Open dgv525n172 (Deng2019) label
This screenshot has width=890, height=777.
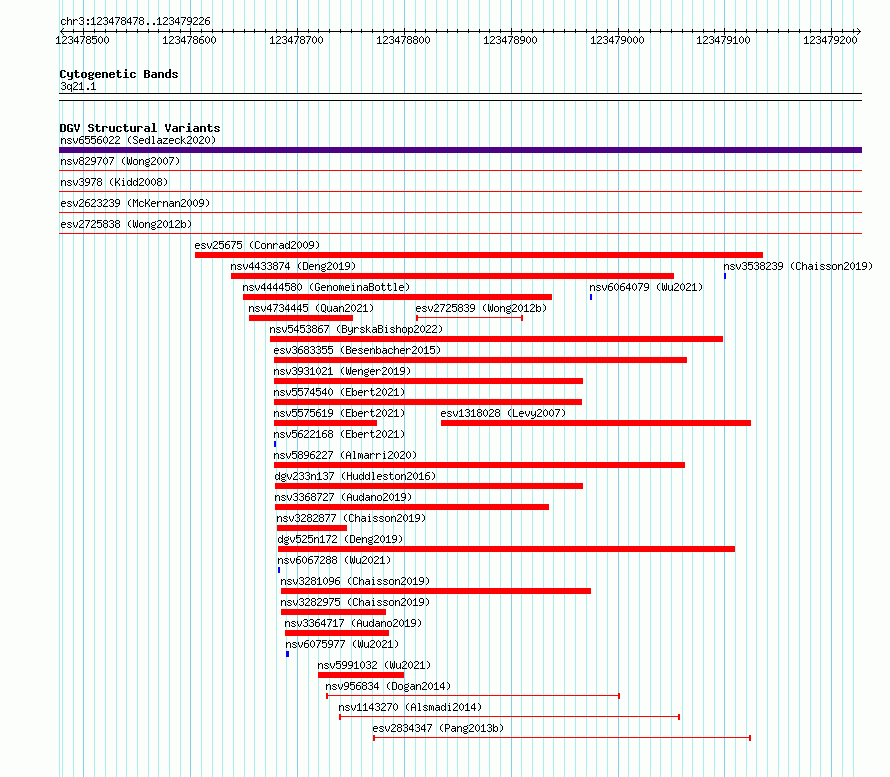[x=340, y=539]
